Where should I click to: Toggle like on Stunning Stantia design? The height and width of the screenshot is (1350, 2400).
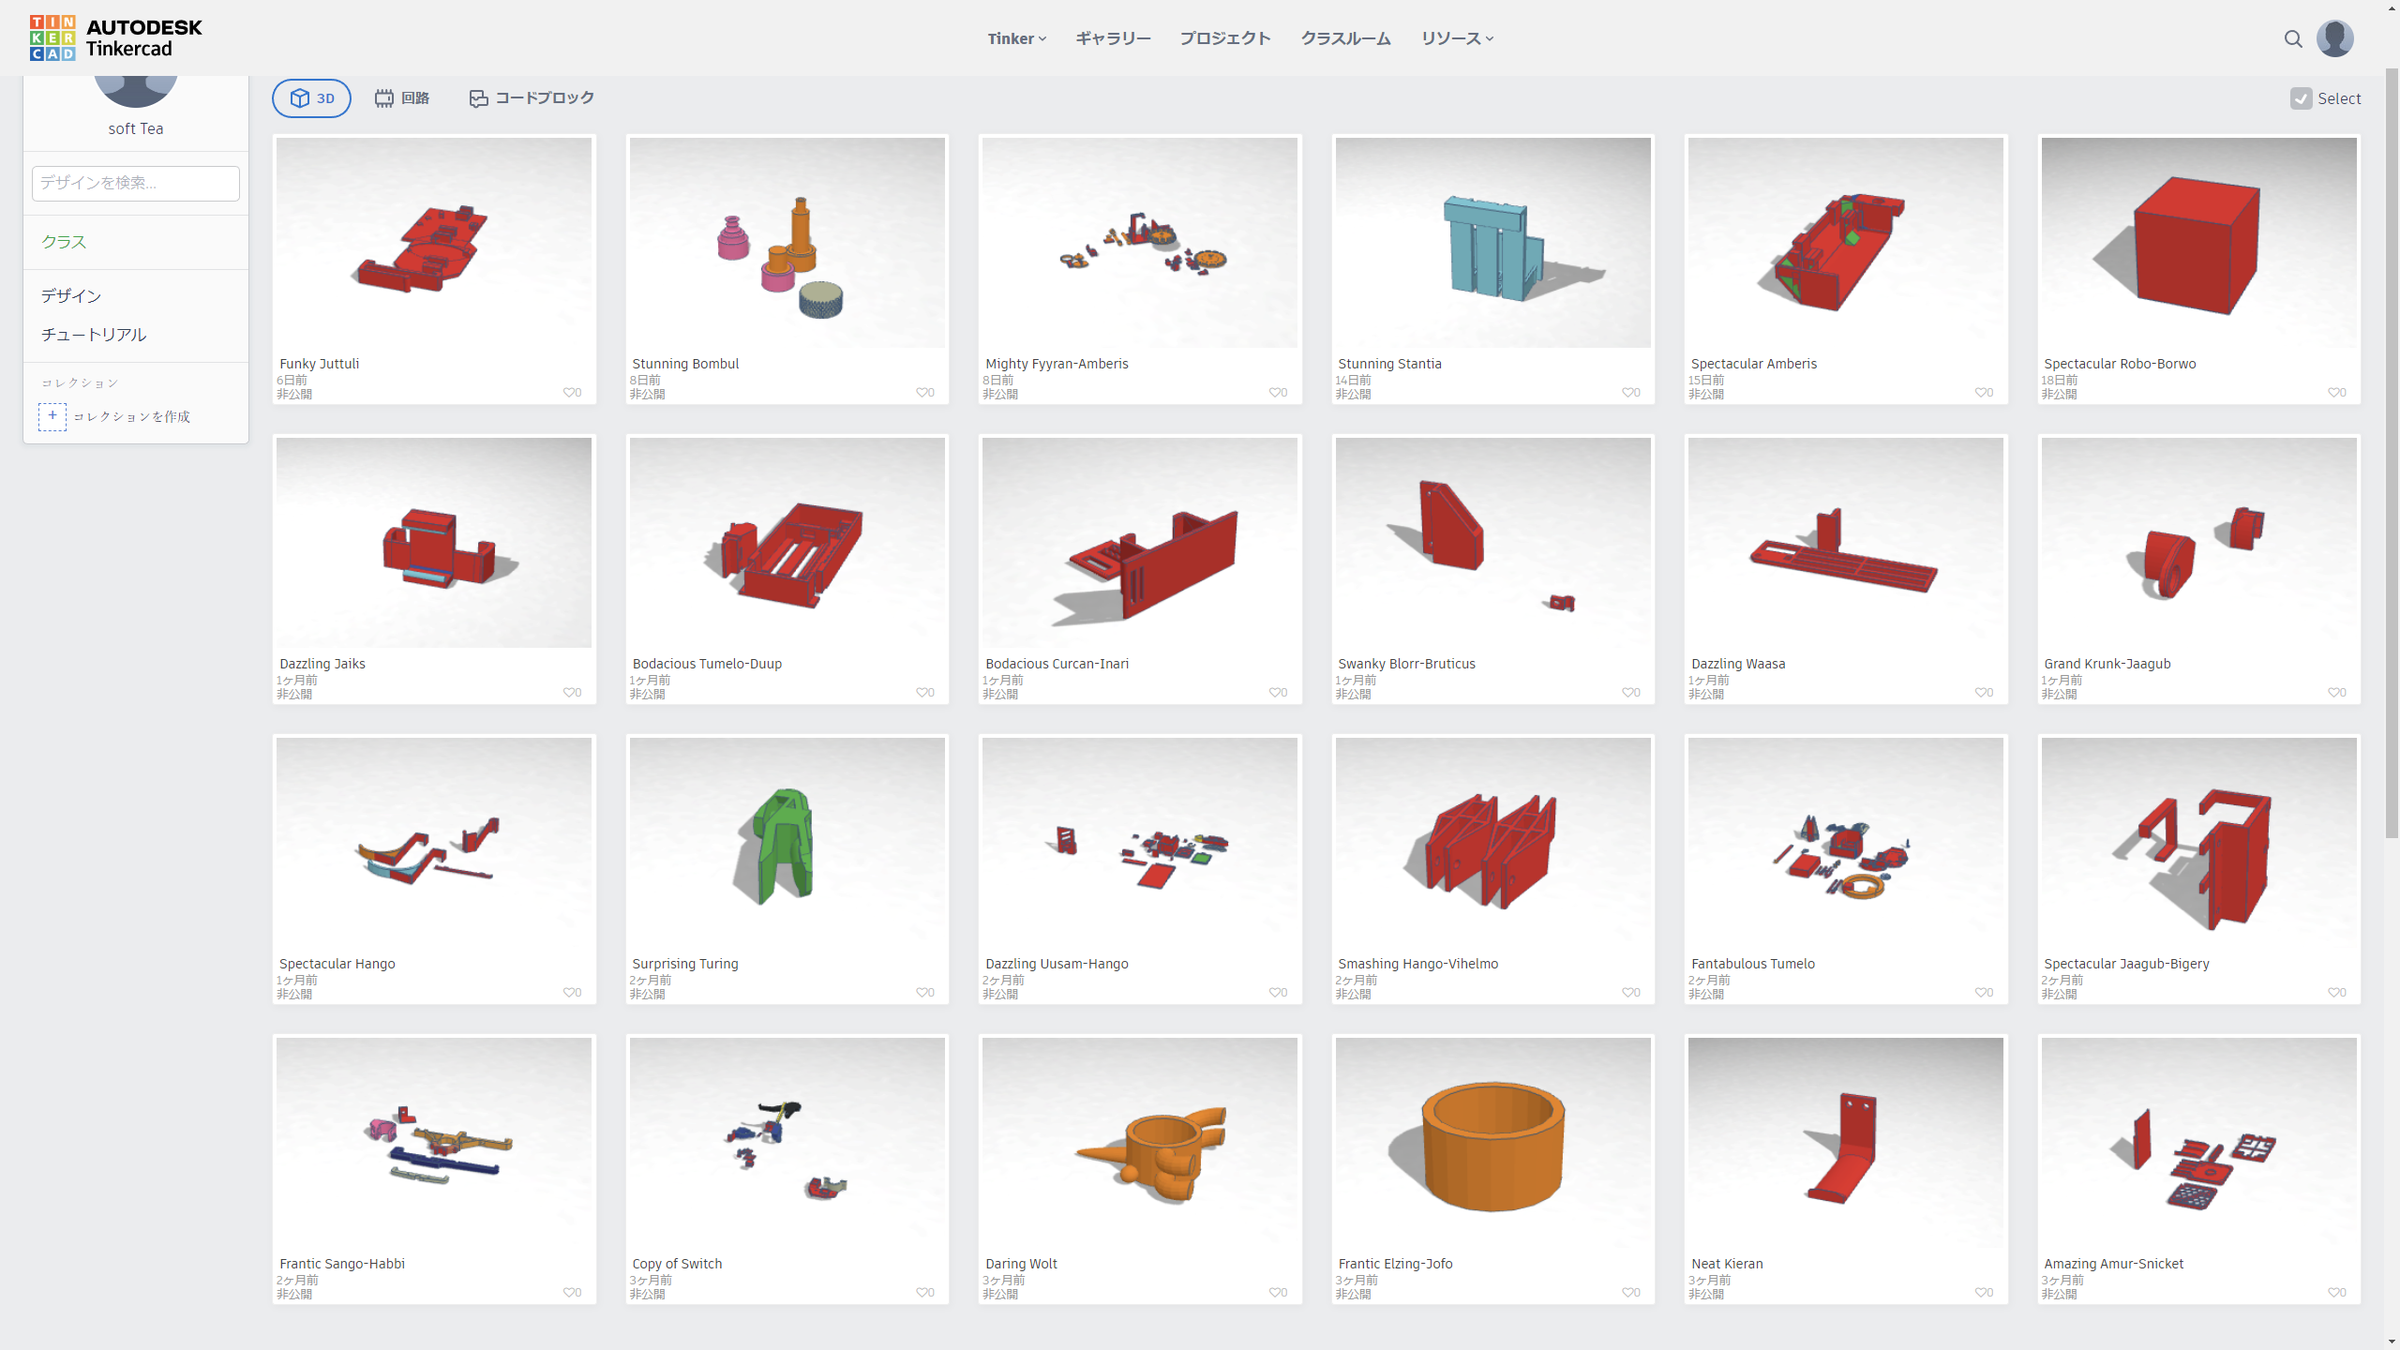pyautogui.click(x=1628, y=392)
